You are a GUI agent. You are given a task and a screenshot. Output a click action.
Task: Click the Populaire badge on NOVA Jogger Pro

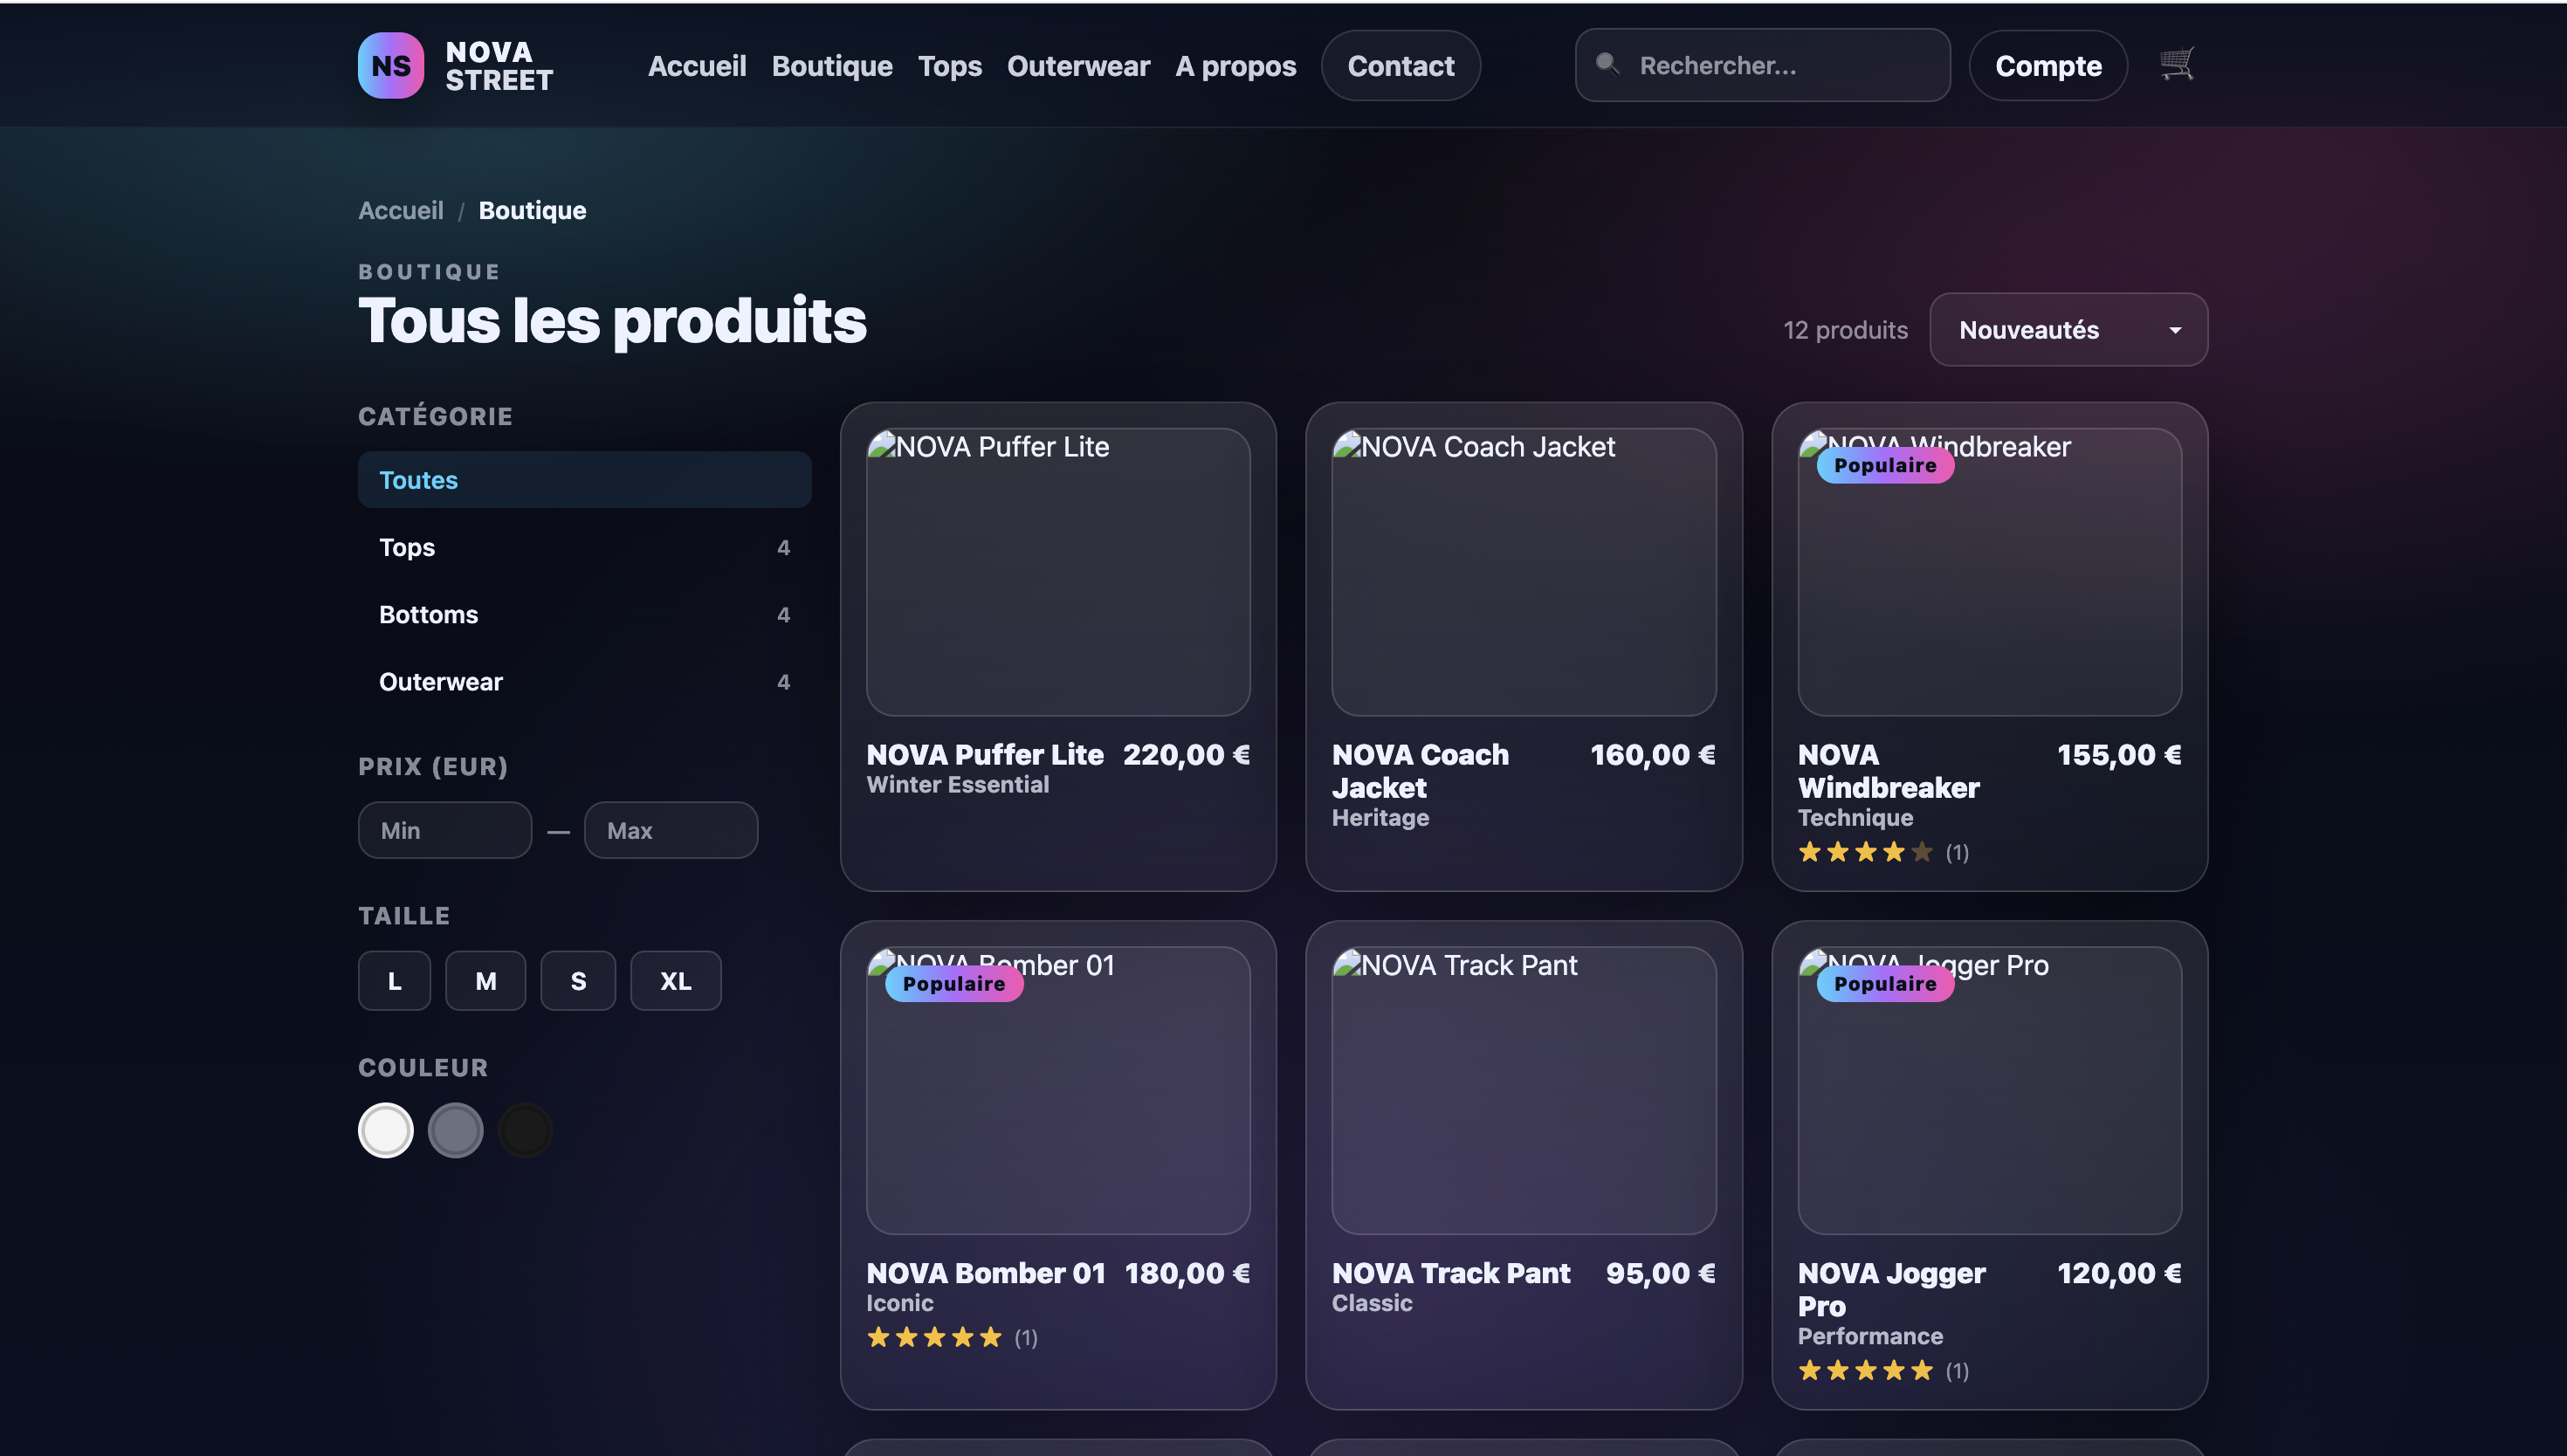click(1884, 983)
